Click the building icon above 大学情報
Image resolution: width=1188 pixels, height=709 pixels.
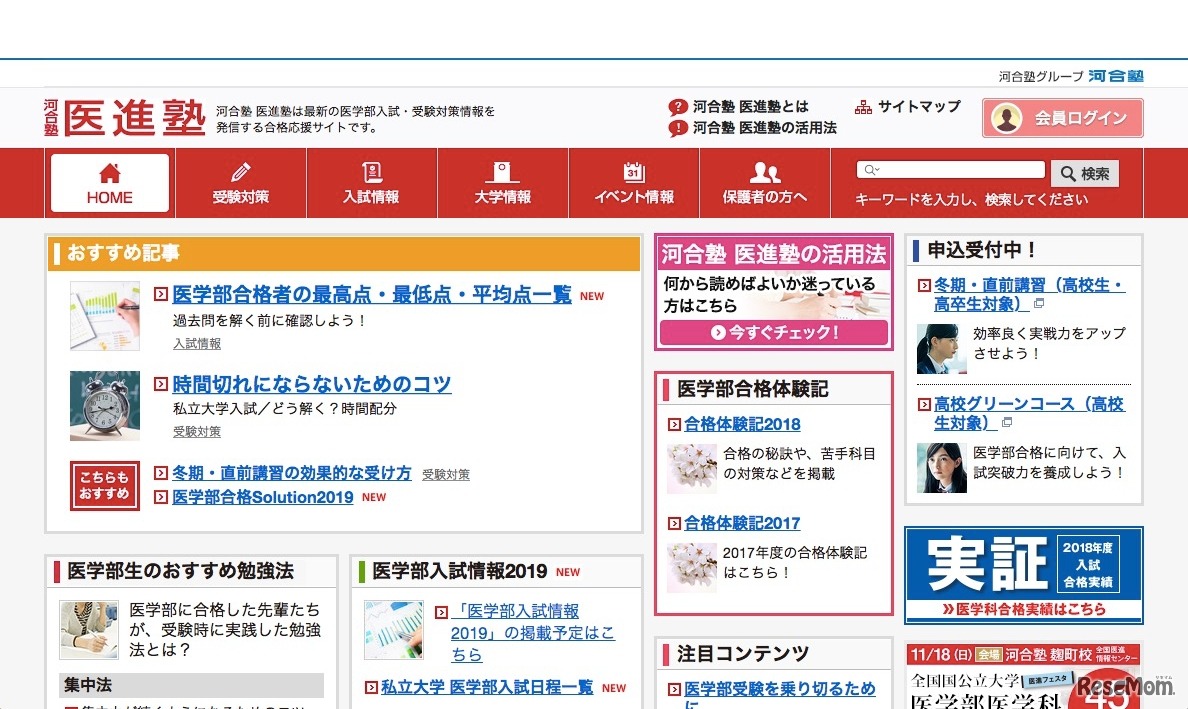tap(502, 171)
